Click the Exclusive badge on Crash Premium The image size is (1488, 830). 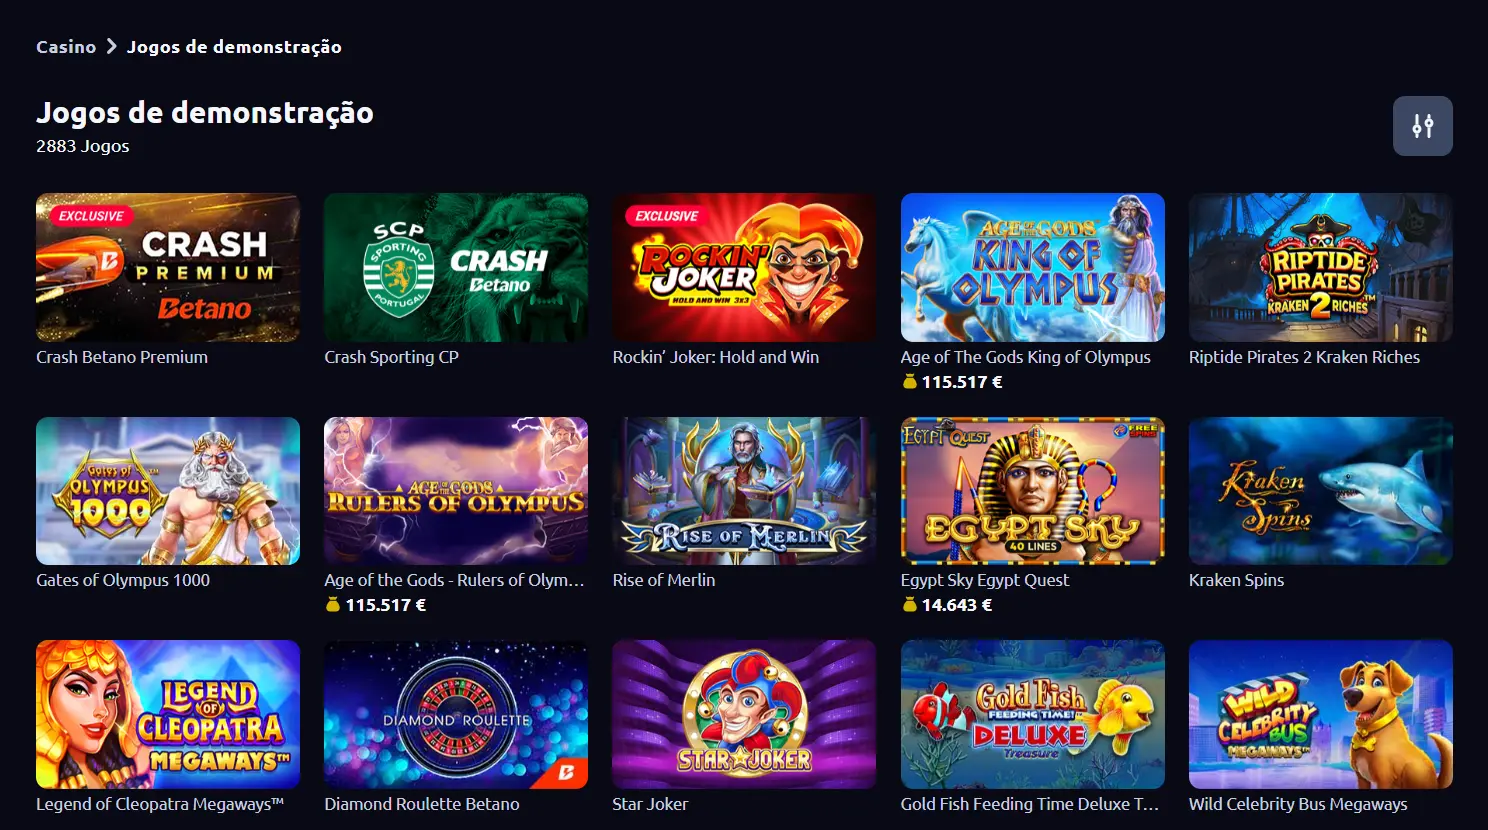pos(90,216)
